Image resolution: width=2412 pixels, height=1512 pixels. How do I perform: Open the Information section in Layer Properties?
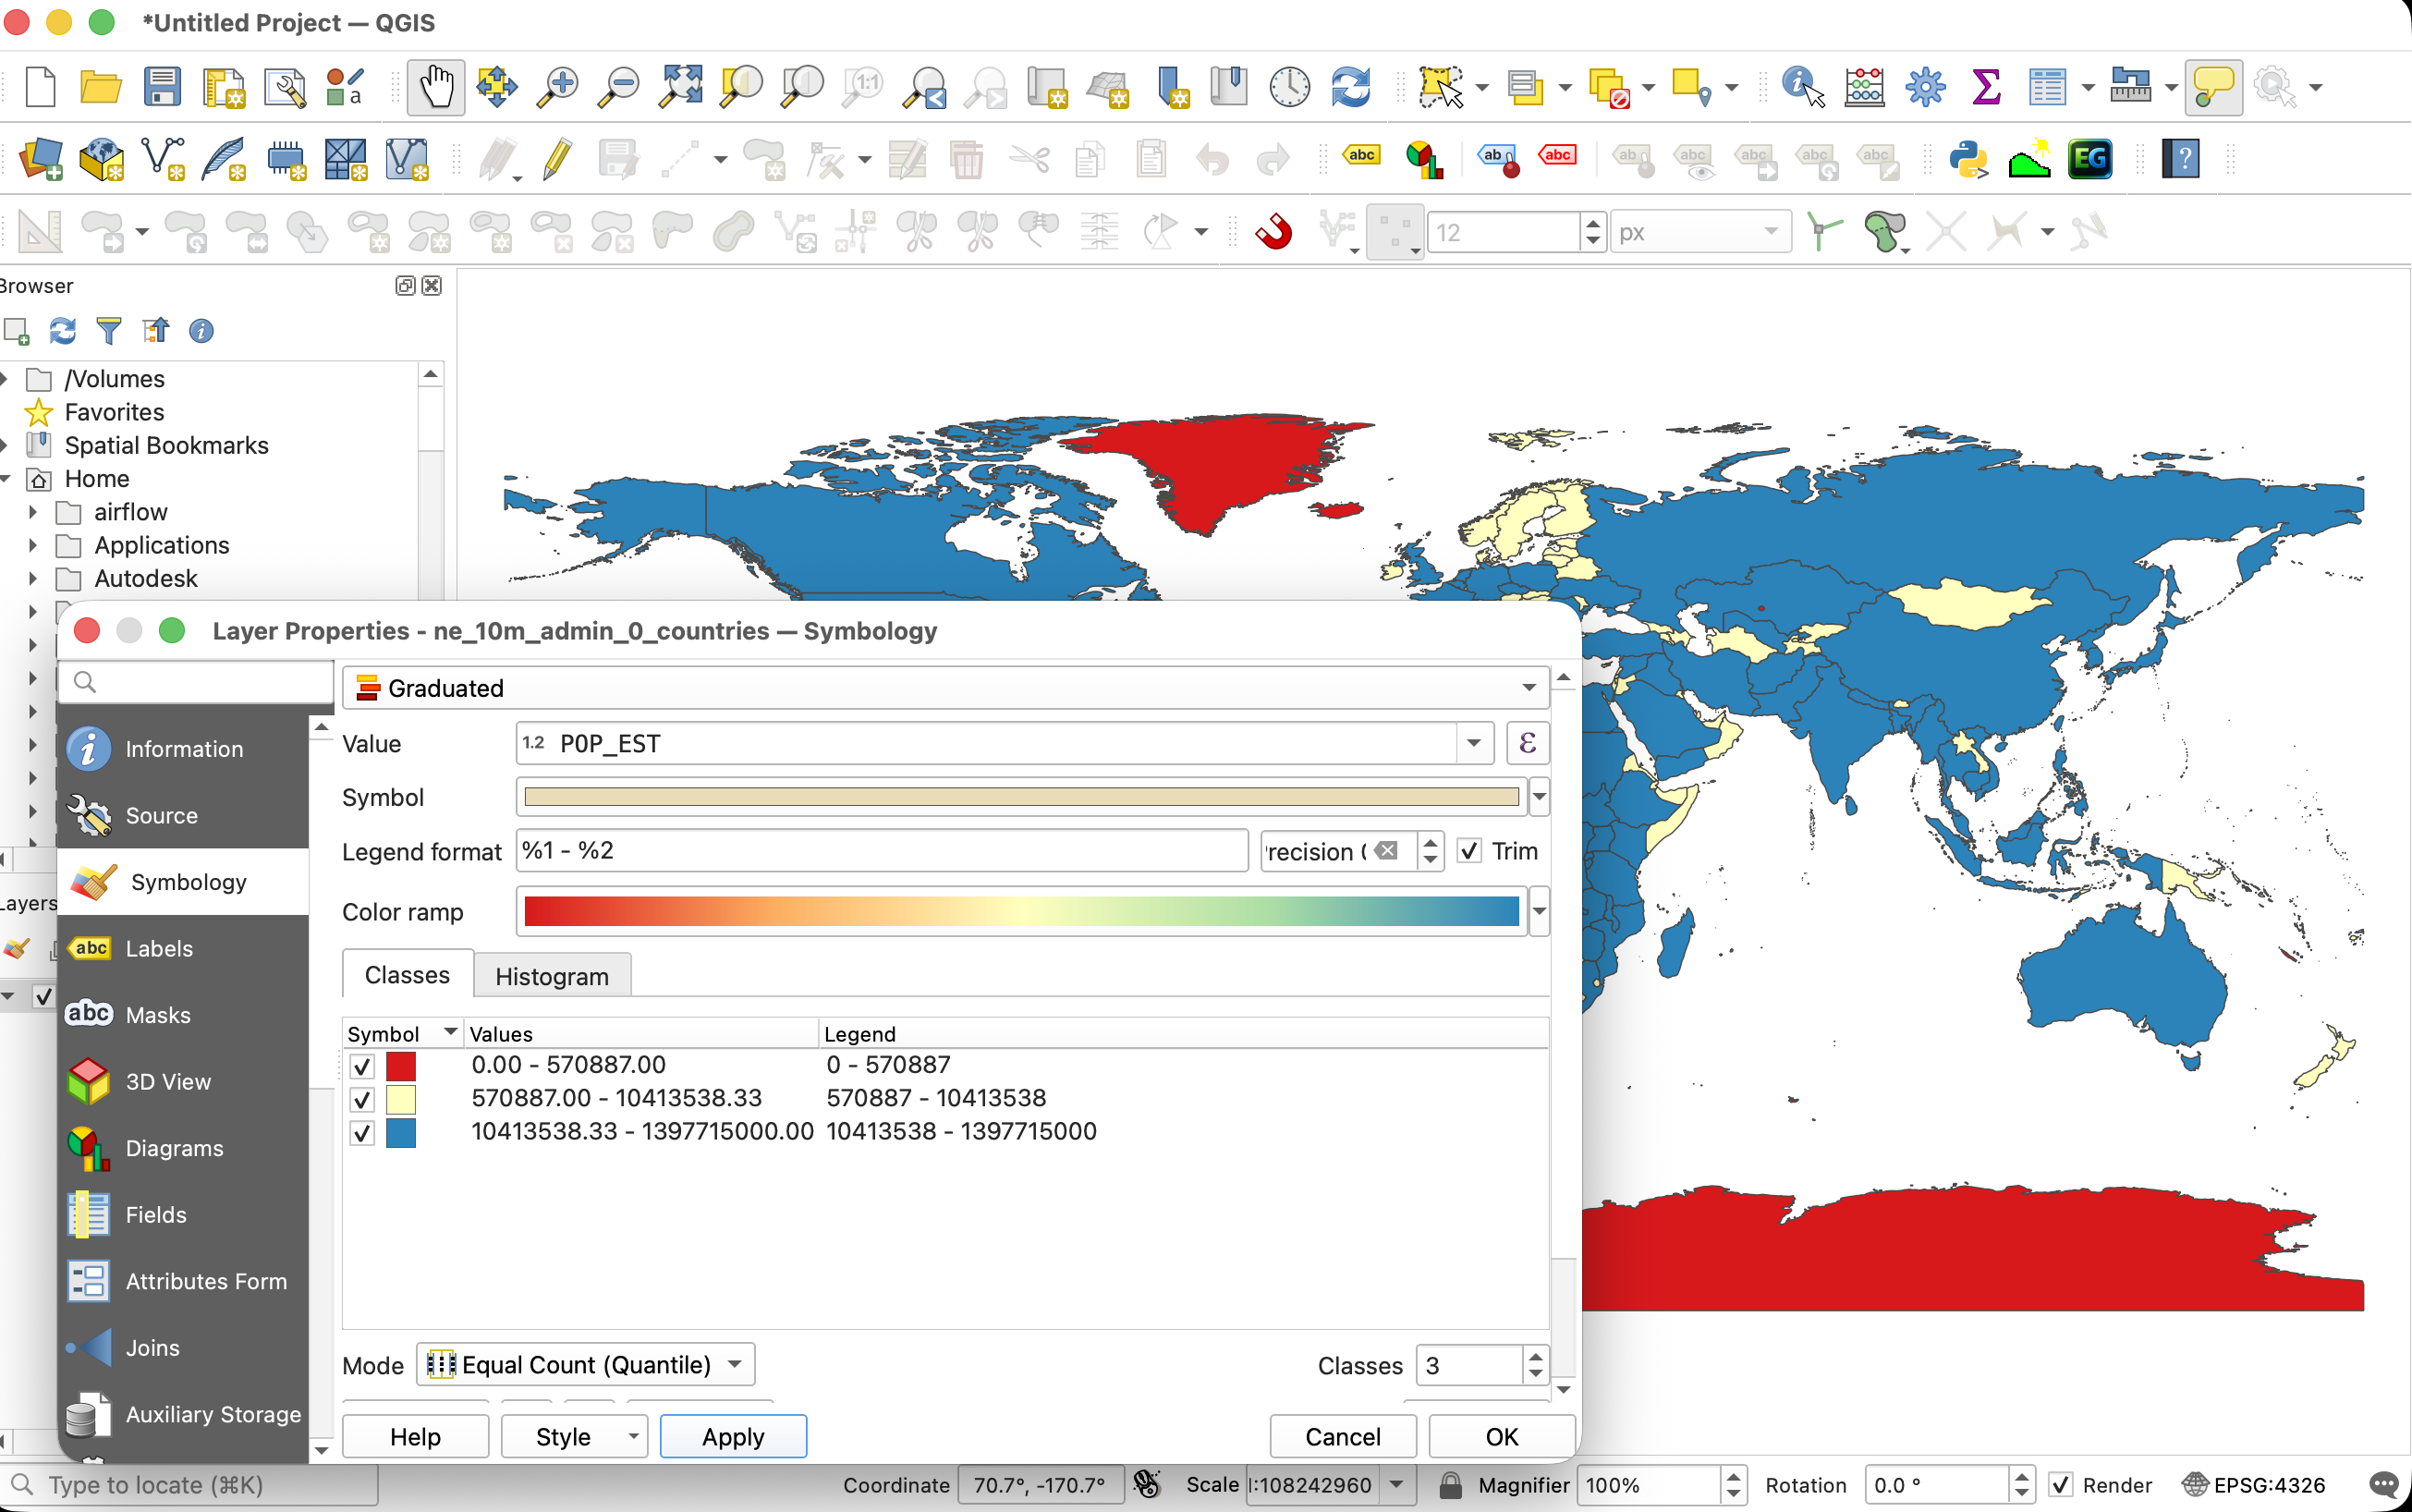point(183,749)
